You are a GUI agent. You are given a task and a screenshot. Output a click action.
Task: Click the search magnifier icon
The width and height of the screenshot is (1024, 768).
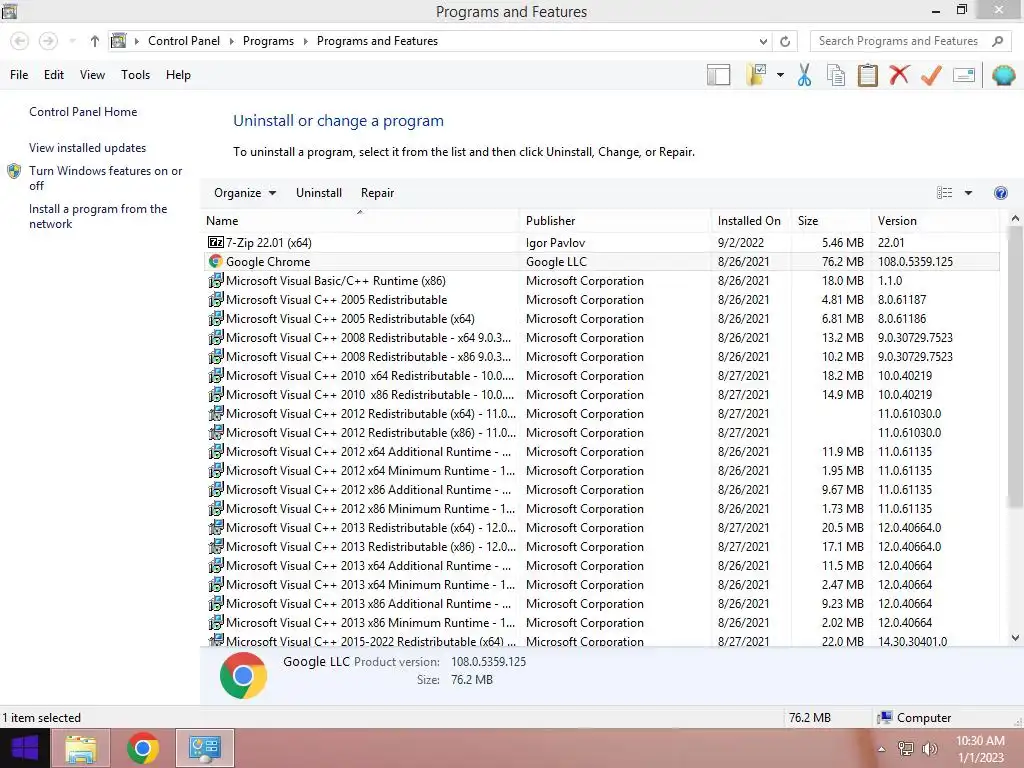[997, 41]
